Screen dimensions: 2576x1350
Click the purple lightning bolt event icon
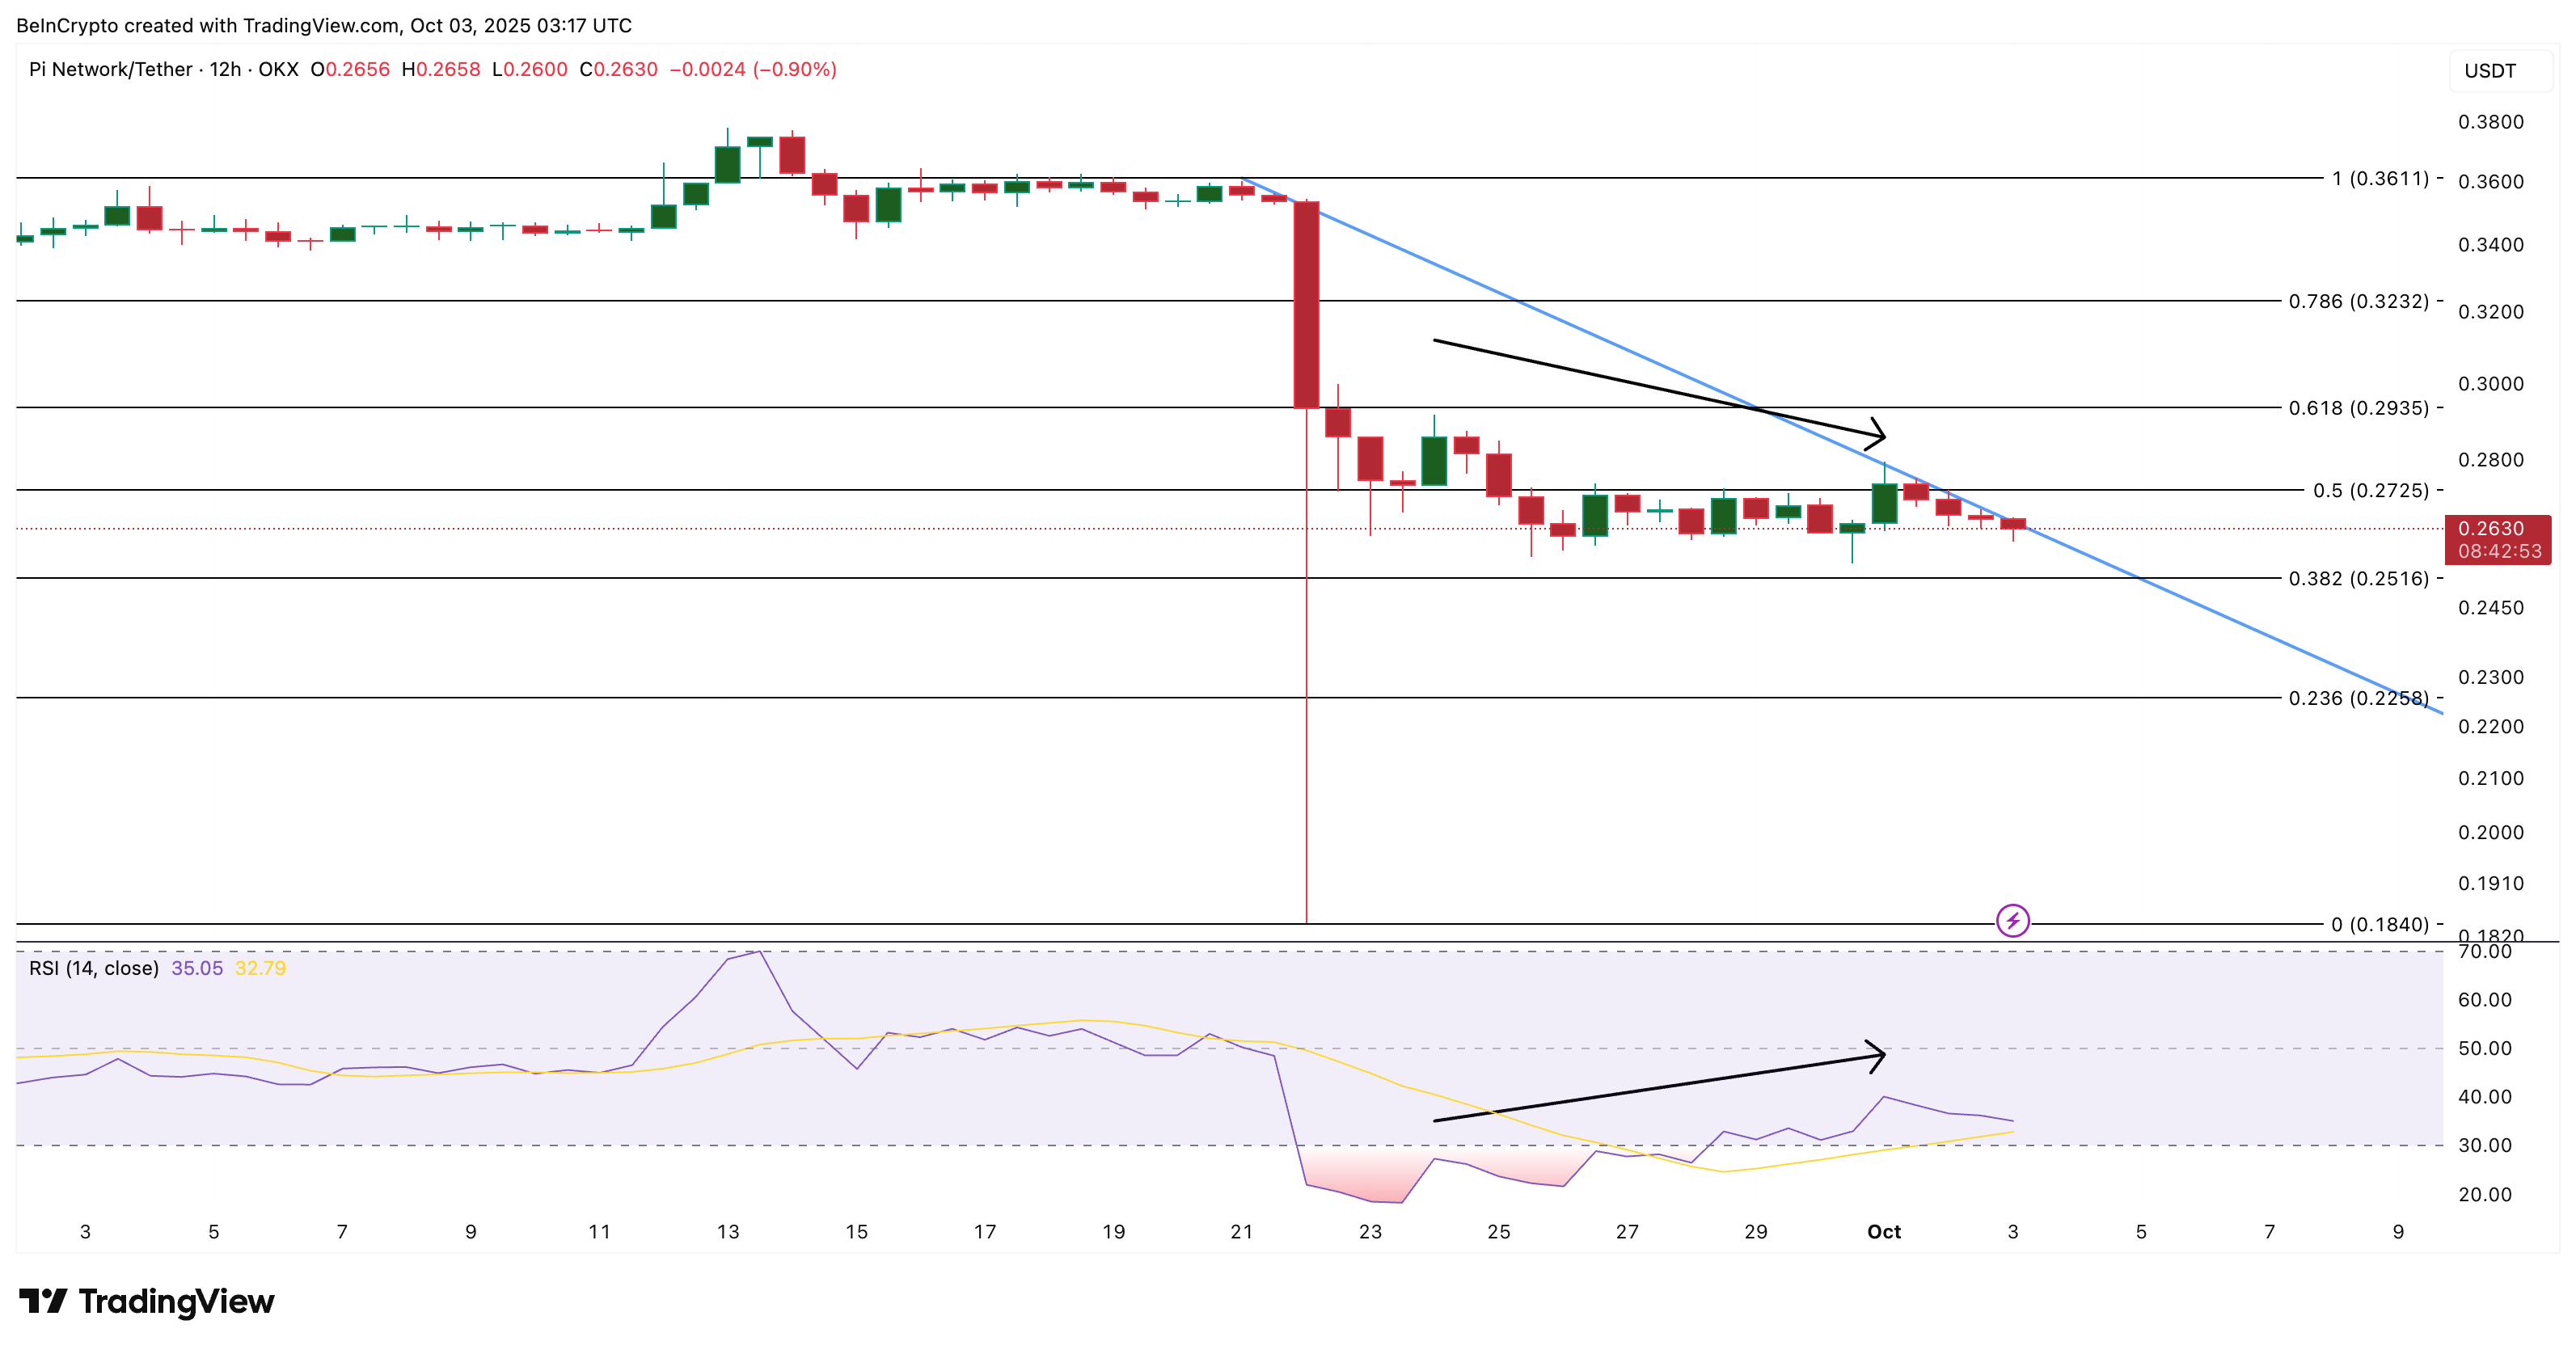(x=2012, y=920)
